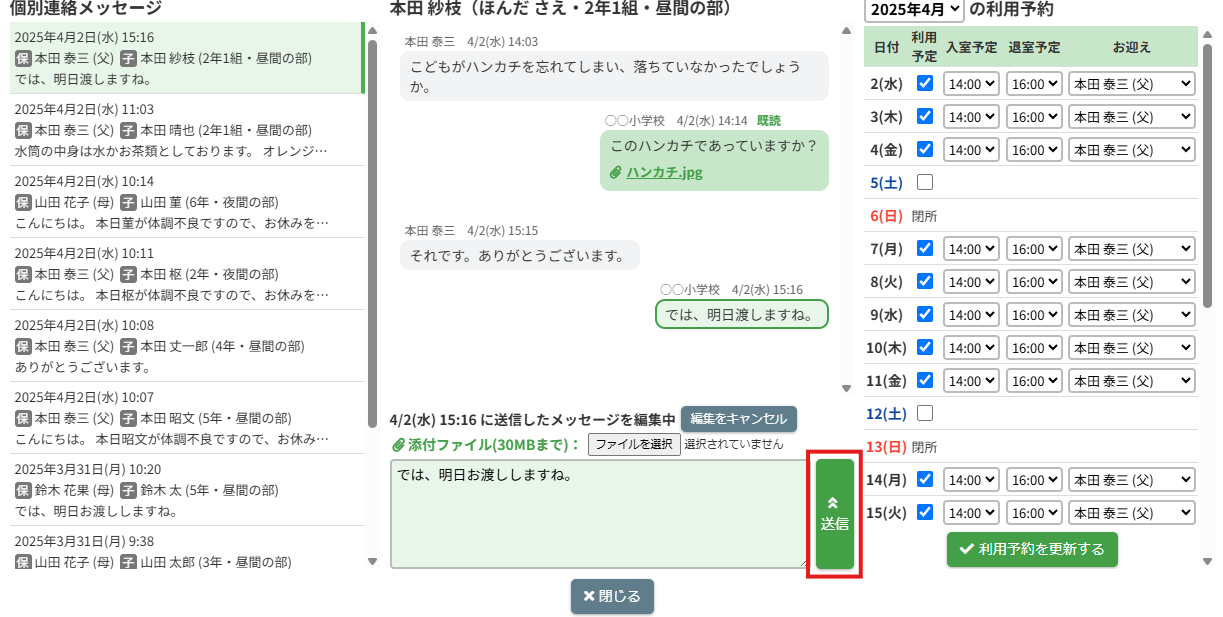Uncheck the 2(水) usage checkbox

click(x=925, y=83)
